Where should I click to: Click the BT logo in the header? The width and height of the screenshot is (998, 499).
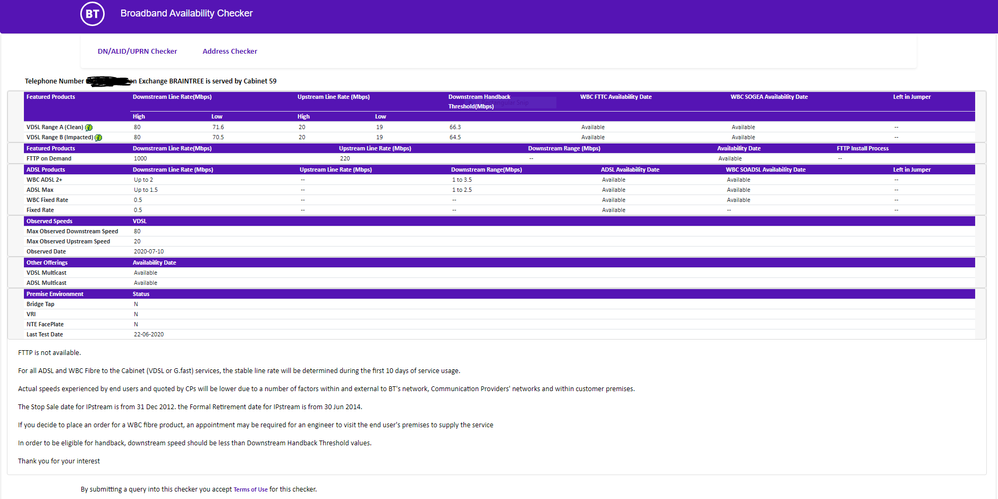(93, 14)
